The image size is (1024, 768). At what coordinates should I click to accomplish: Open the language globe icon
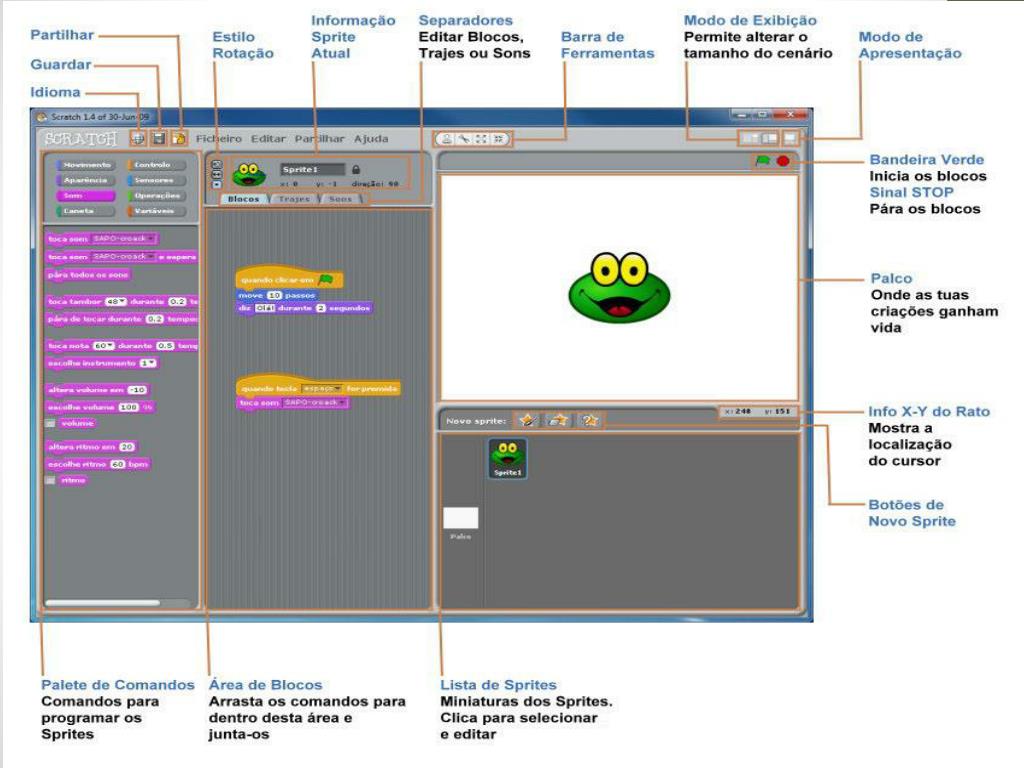point(138,138)
